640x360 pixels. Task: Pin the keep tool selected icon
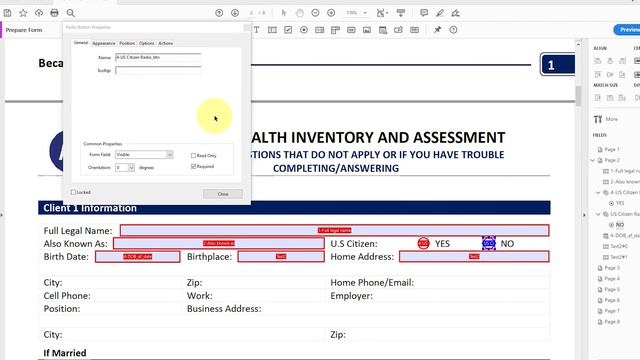click(x=438, y=30)
